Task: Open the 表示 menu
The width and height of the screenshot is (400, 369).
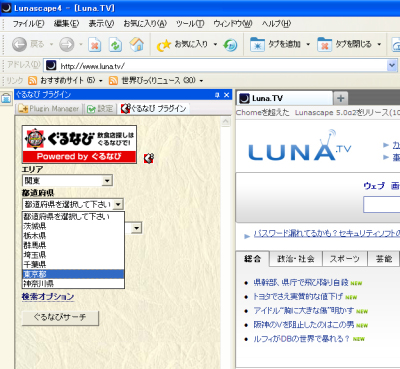Action: [x=101, y=24]
